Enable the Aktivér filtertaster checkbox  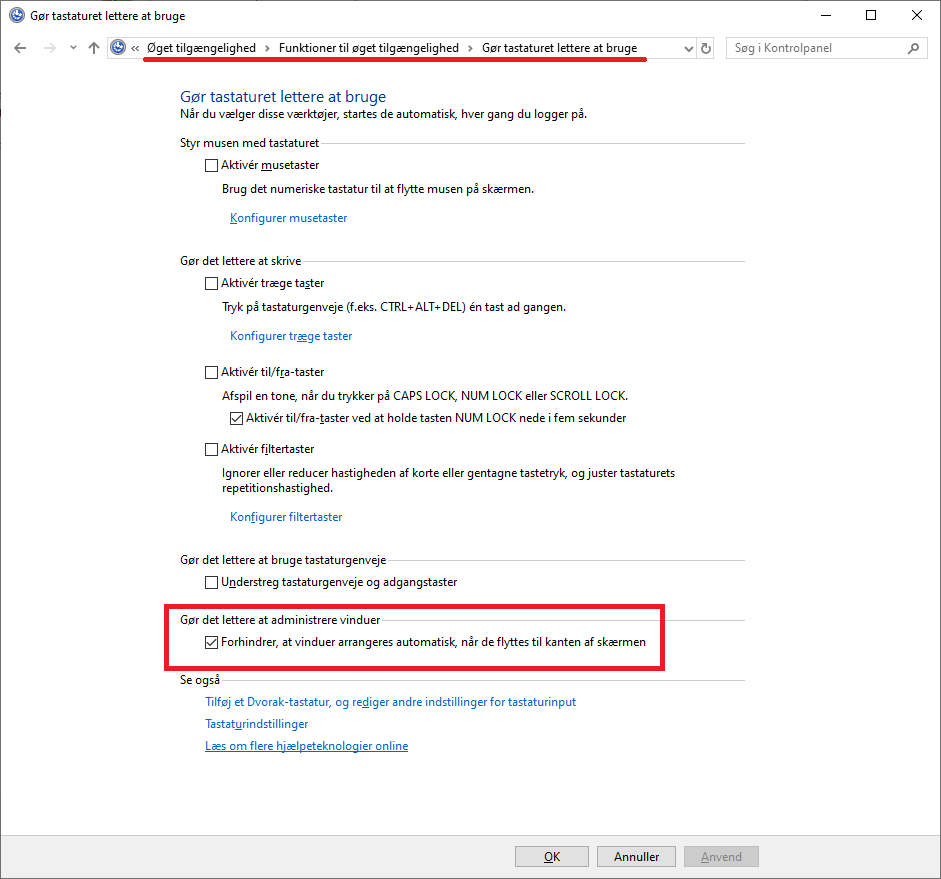point(211,449)
